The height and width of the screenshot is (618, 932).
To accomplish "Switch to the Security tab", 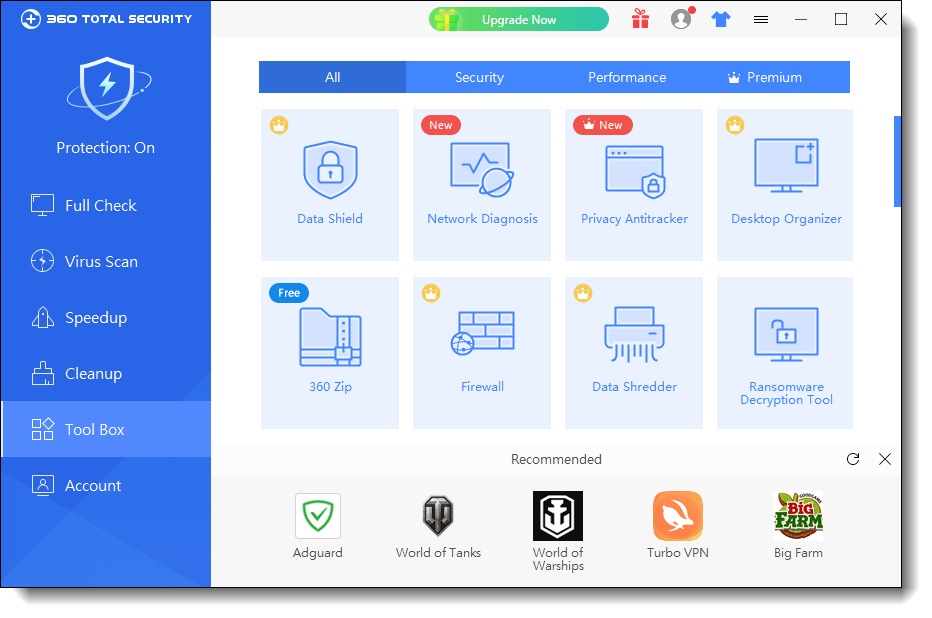I will click(x=479, y=77).
